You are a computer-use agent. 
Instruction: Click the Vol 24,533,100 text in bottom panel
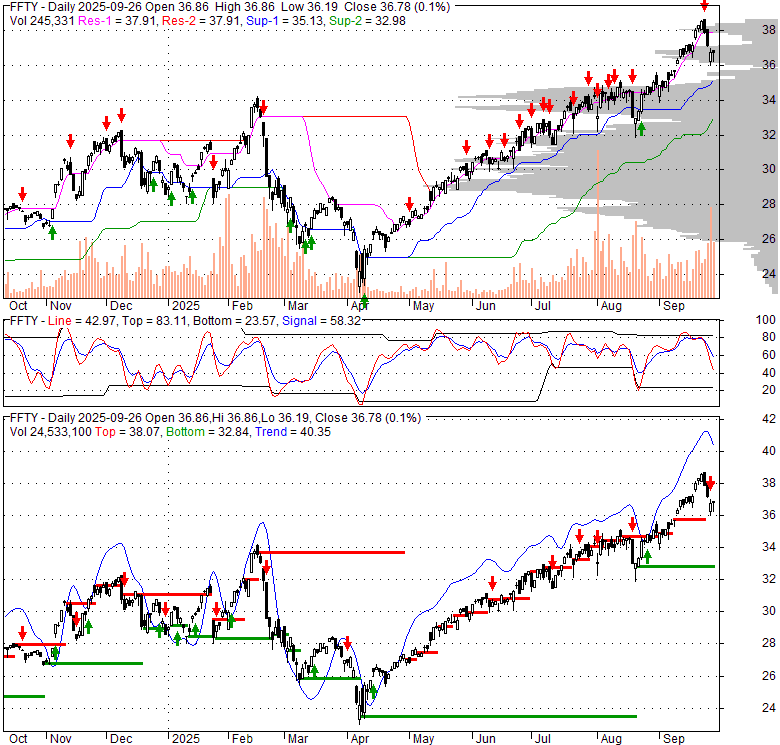click(x=50, y=432)
